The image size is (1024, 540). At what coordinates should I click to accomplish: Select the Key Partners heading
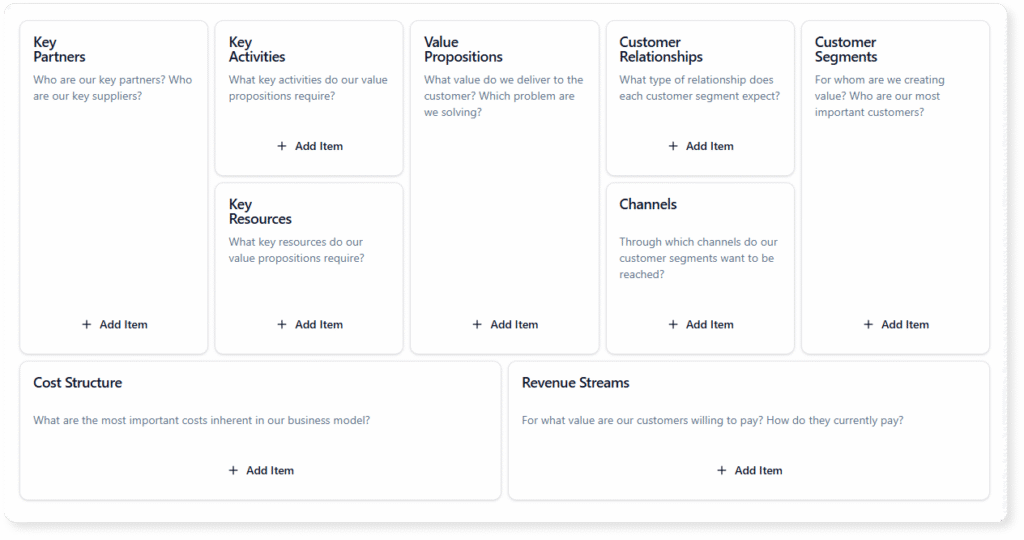[x=59, y=50]
